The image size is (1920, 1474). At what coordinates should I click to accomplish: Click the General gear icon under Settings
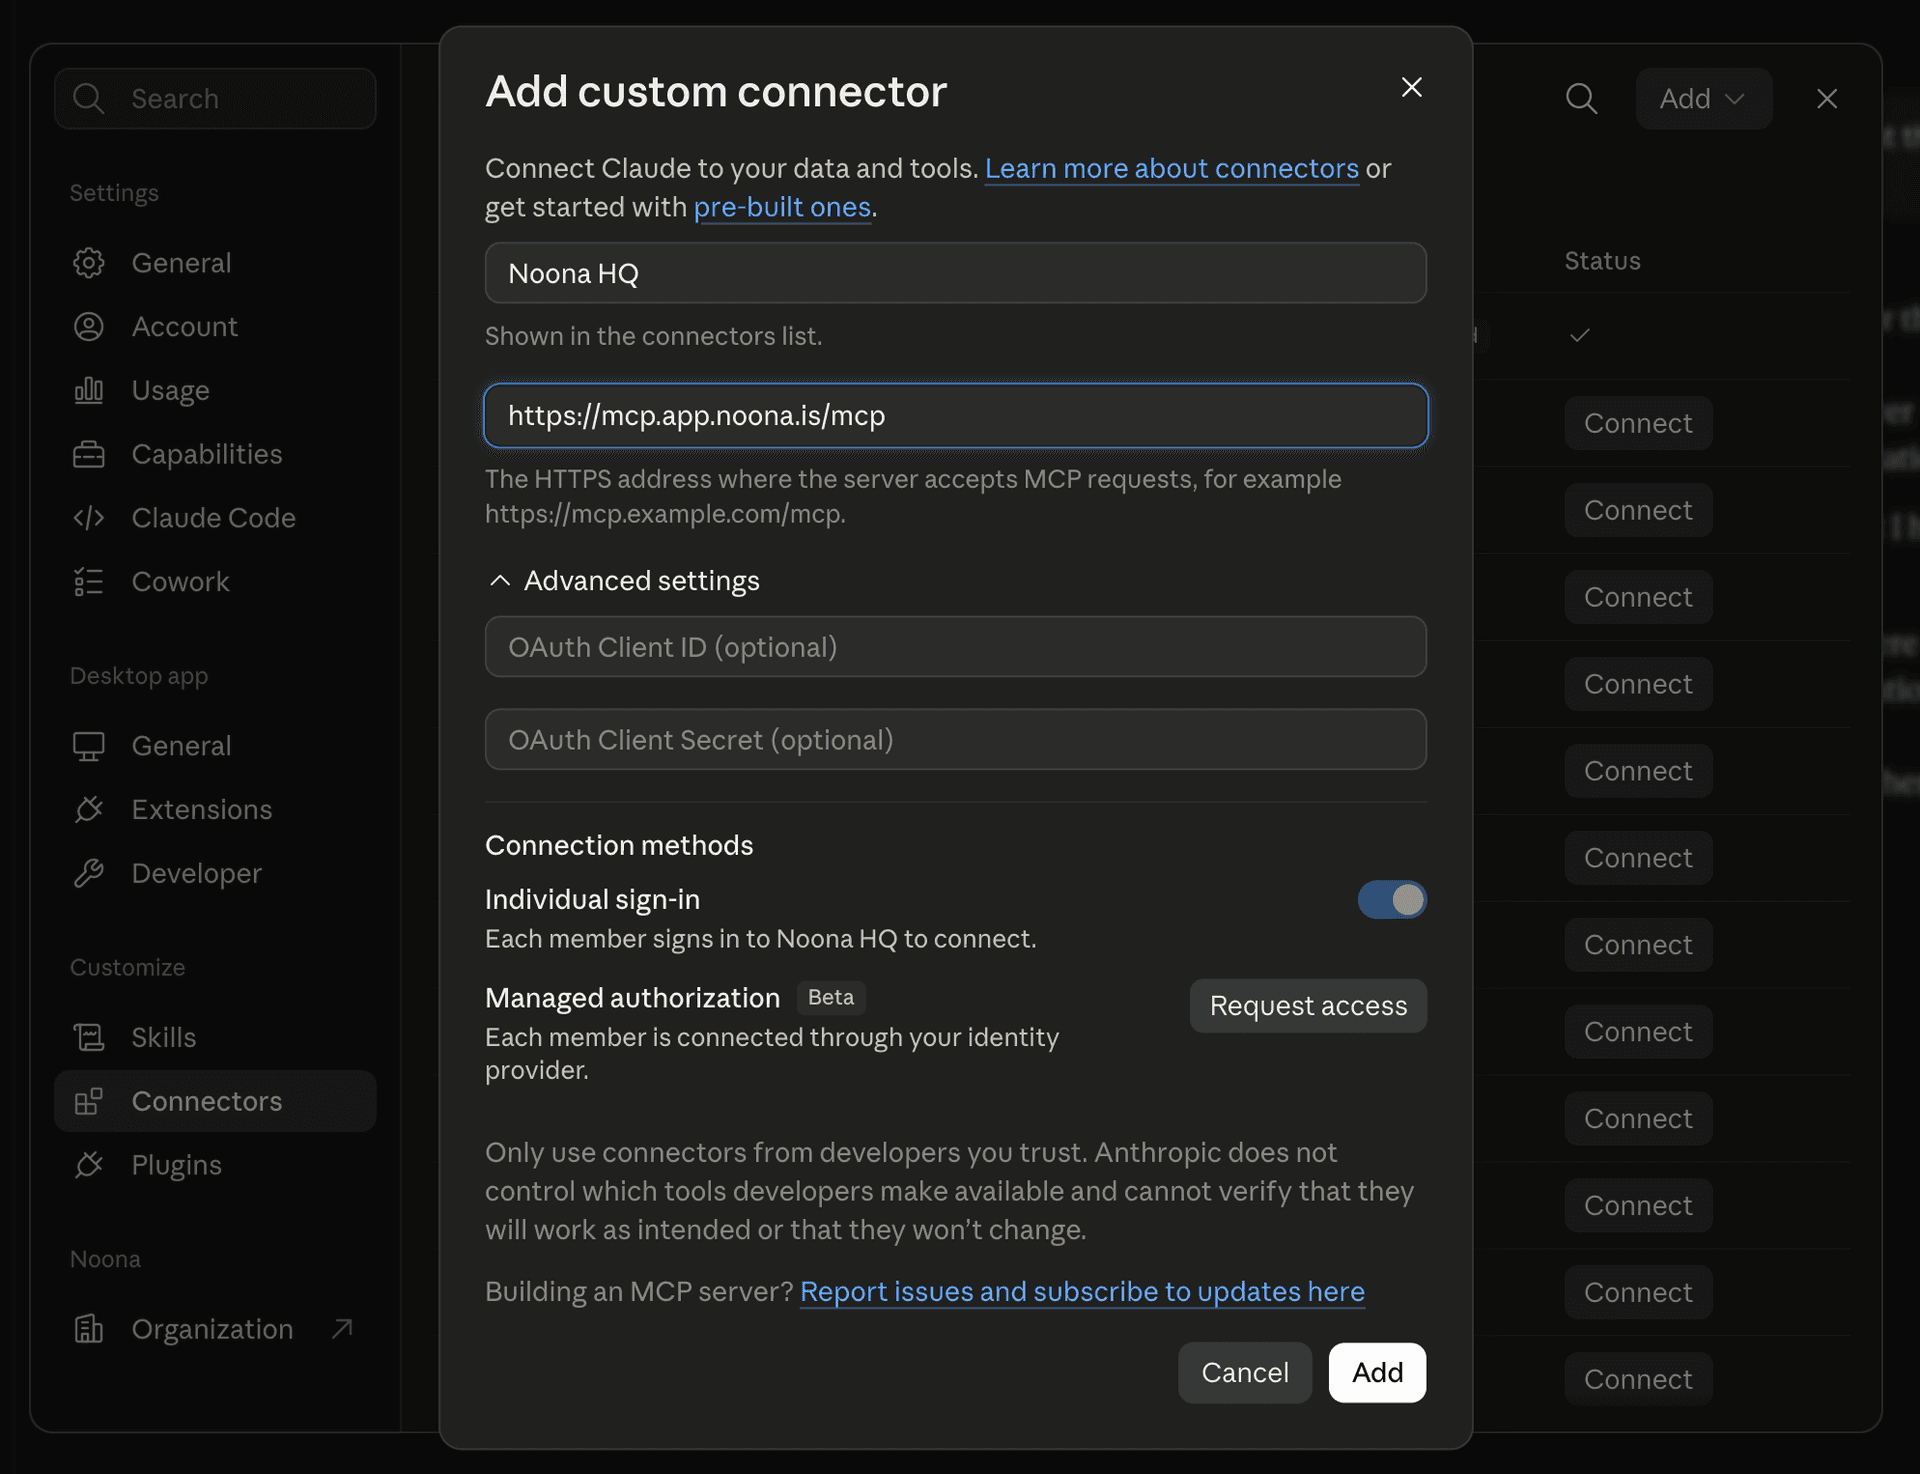(89, 263)
